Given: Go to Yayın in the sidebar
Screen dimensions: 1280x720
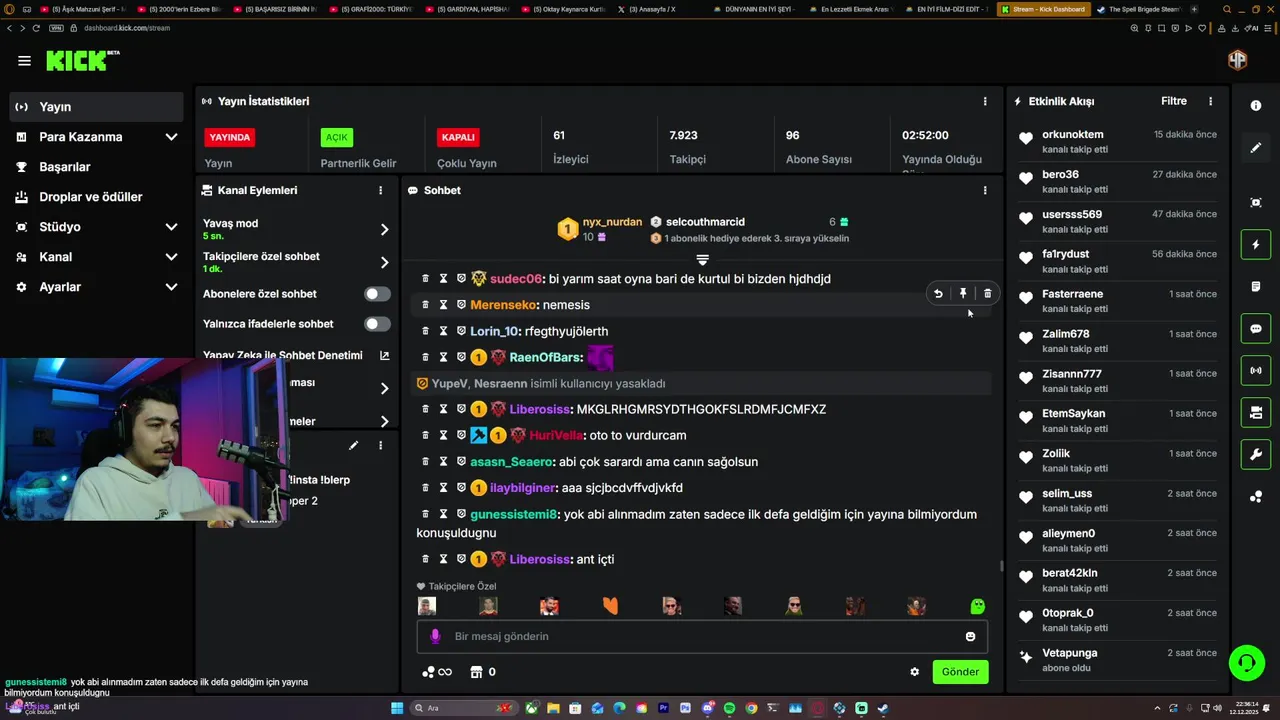Looking at the screenshot, I should pyautogui.click(x=96, y=107).
